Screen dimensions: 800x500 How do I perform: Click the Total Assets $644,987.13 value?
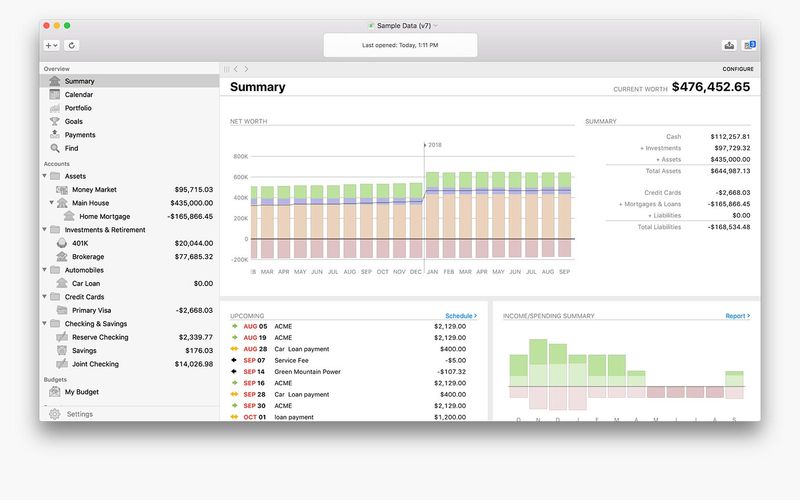730,171
